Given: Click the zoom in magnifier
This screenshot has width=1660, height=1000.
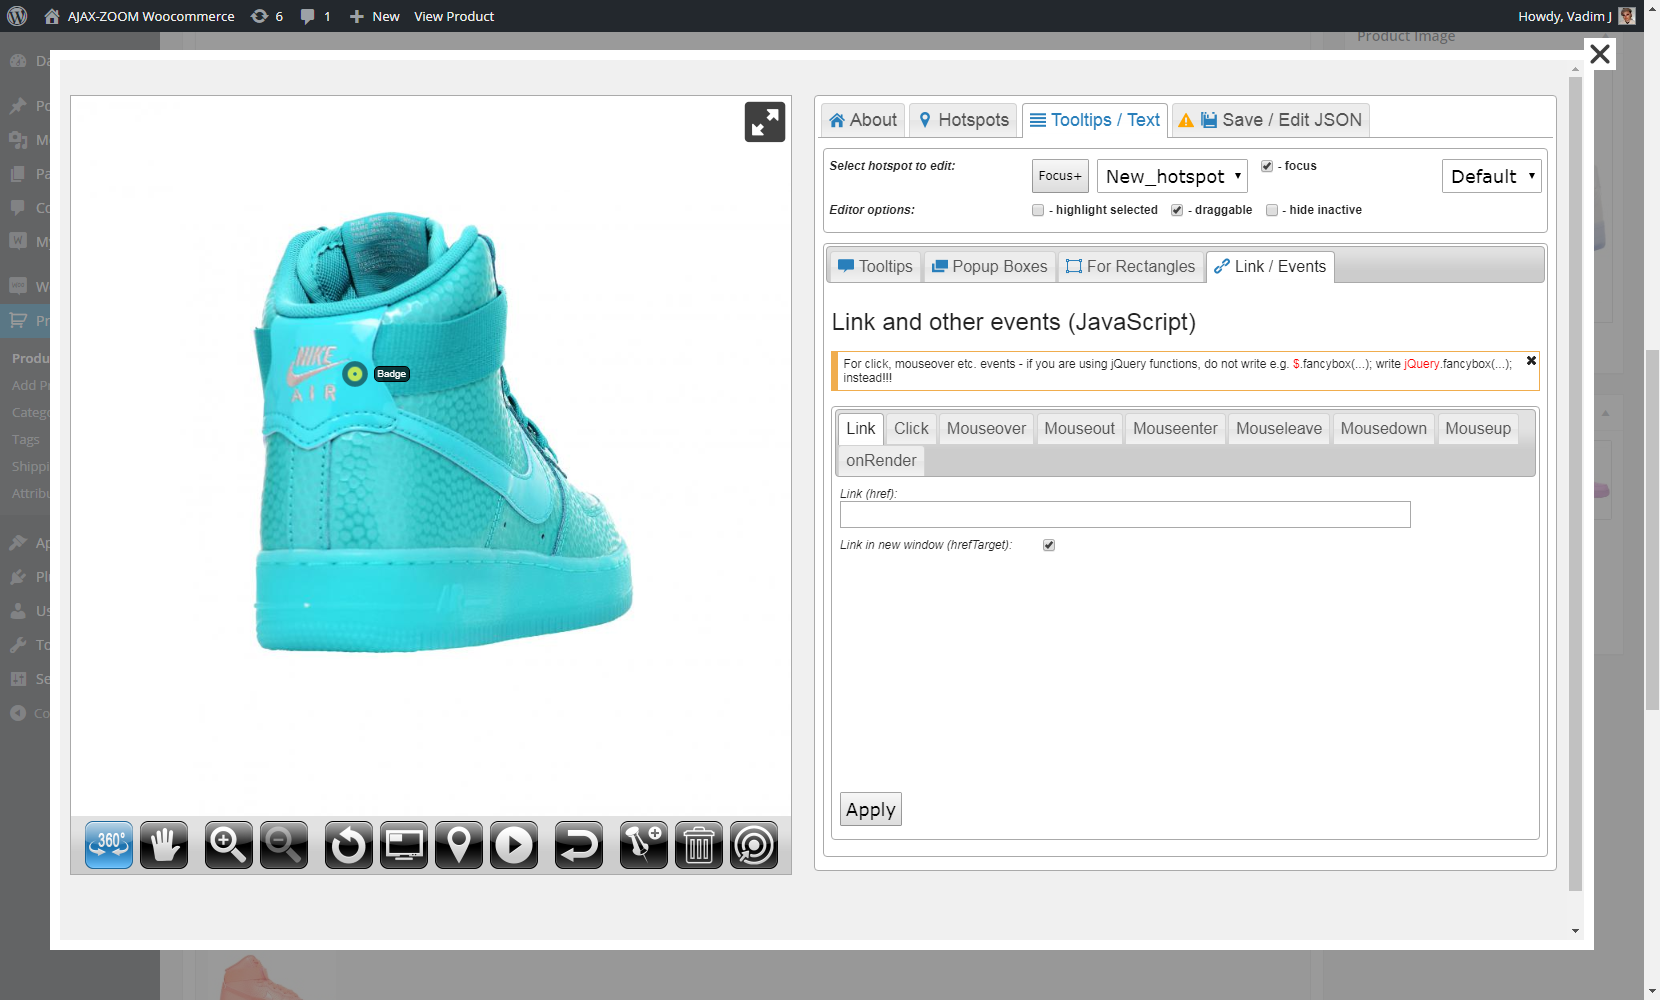Looking at the screenshot, I should click(x=229, y=845).
